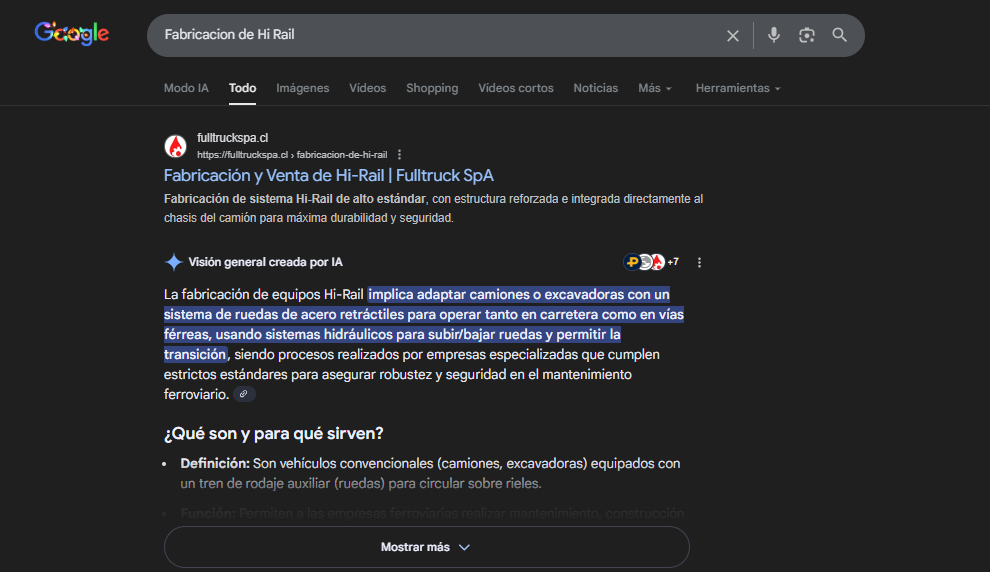Switch to the Imágenes tab
This screenshot has height=572, width=990.
[x=302, y=88]
